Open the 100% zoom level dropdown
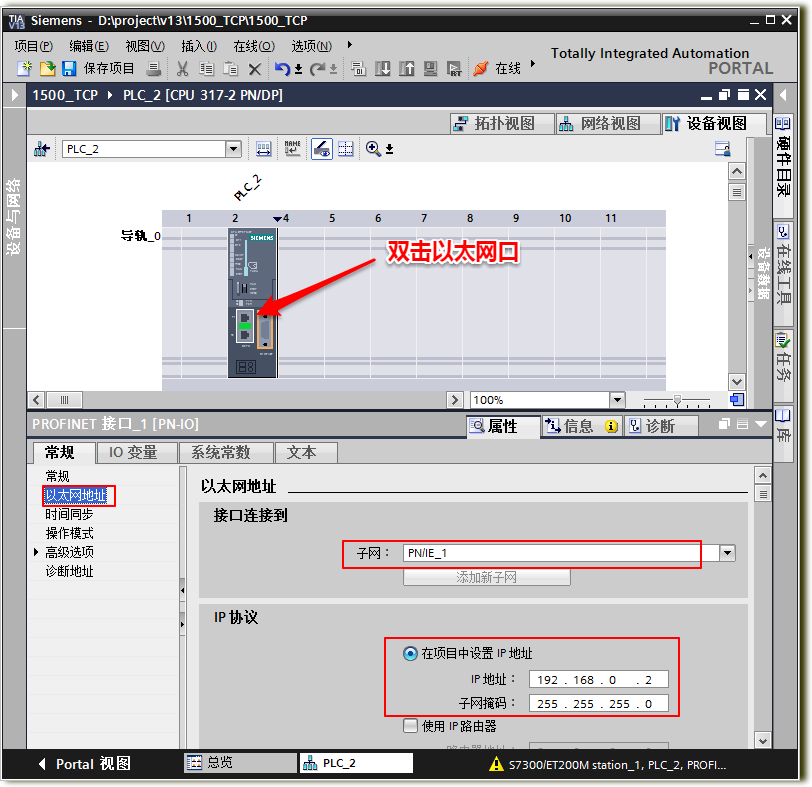Viewport: 812px width, 787px height. [x=617, y=400]
